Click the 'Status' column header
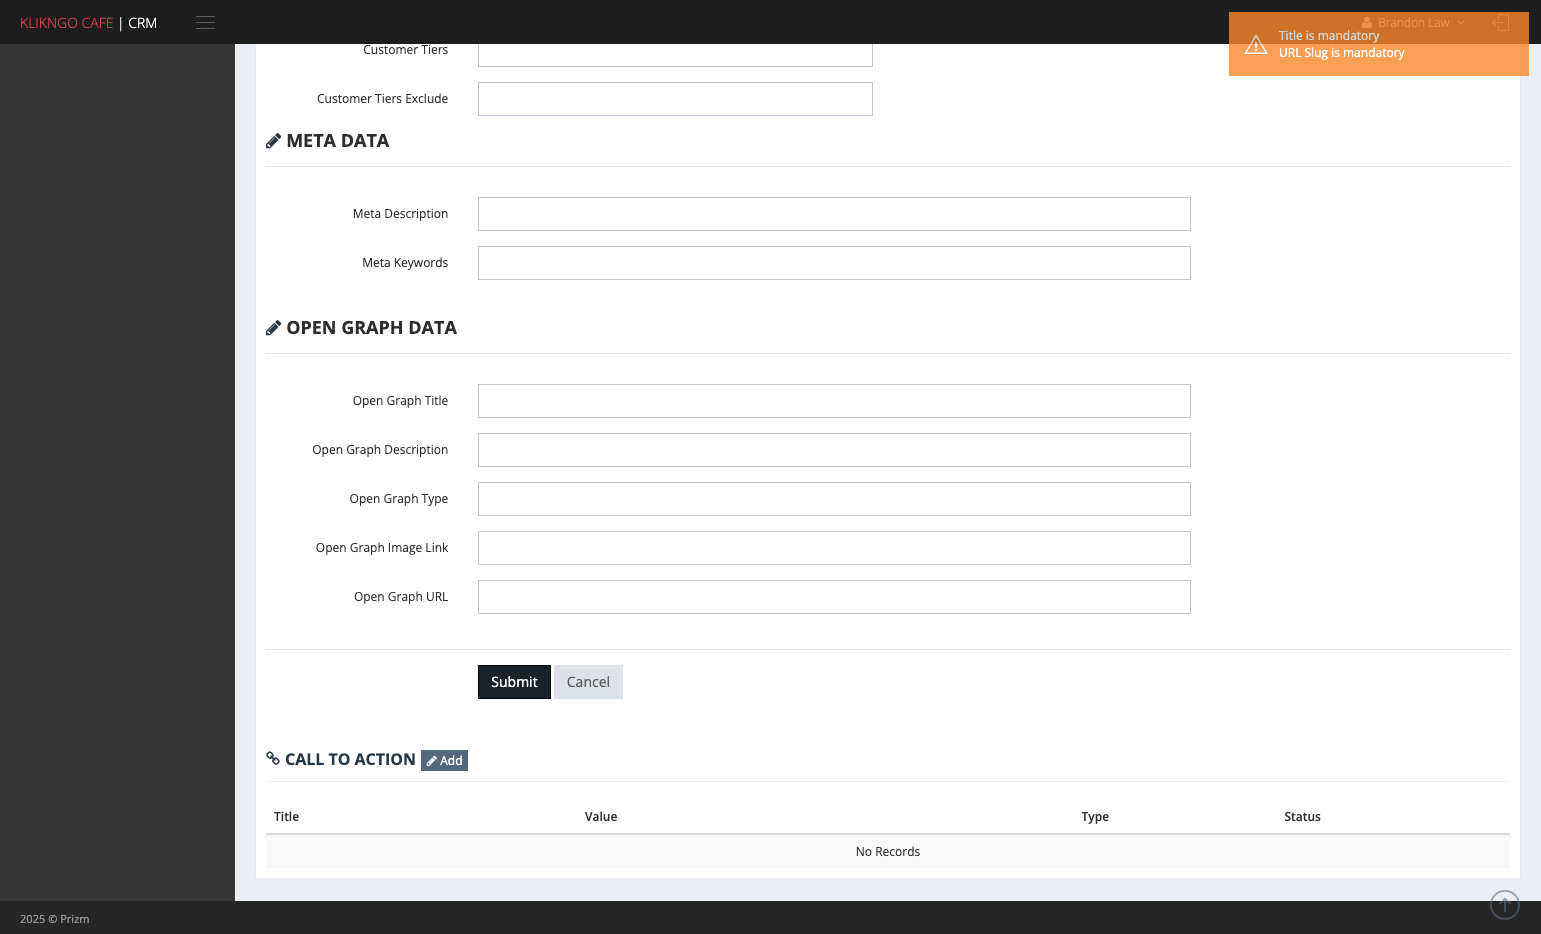 tap(1302, 817)
